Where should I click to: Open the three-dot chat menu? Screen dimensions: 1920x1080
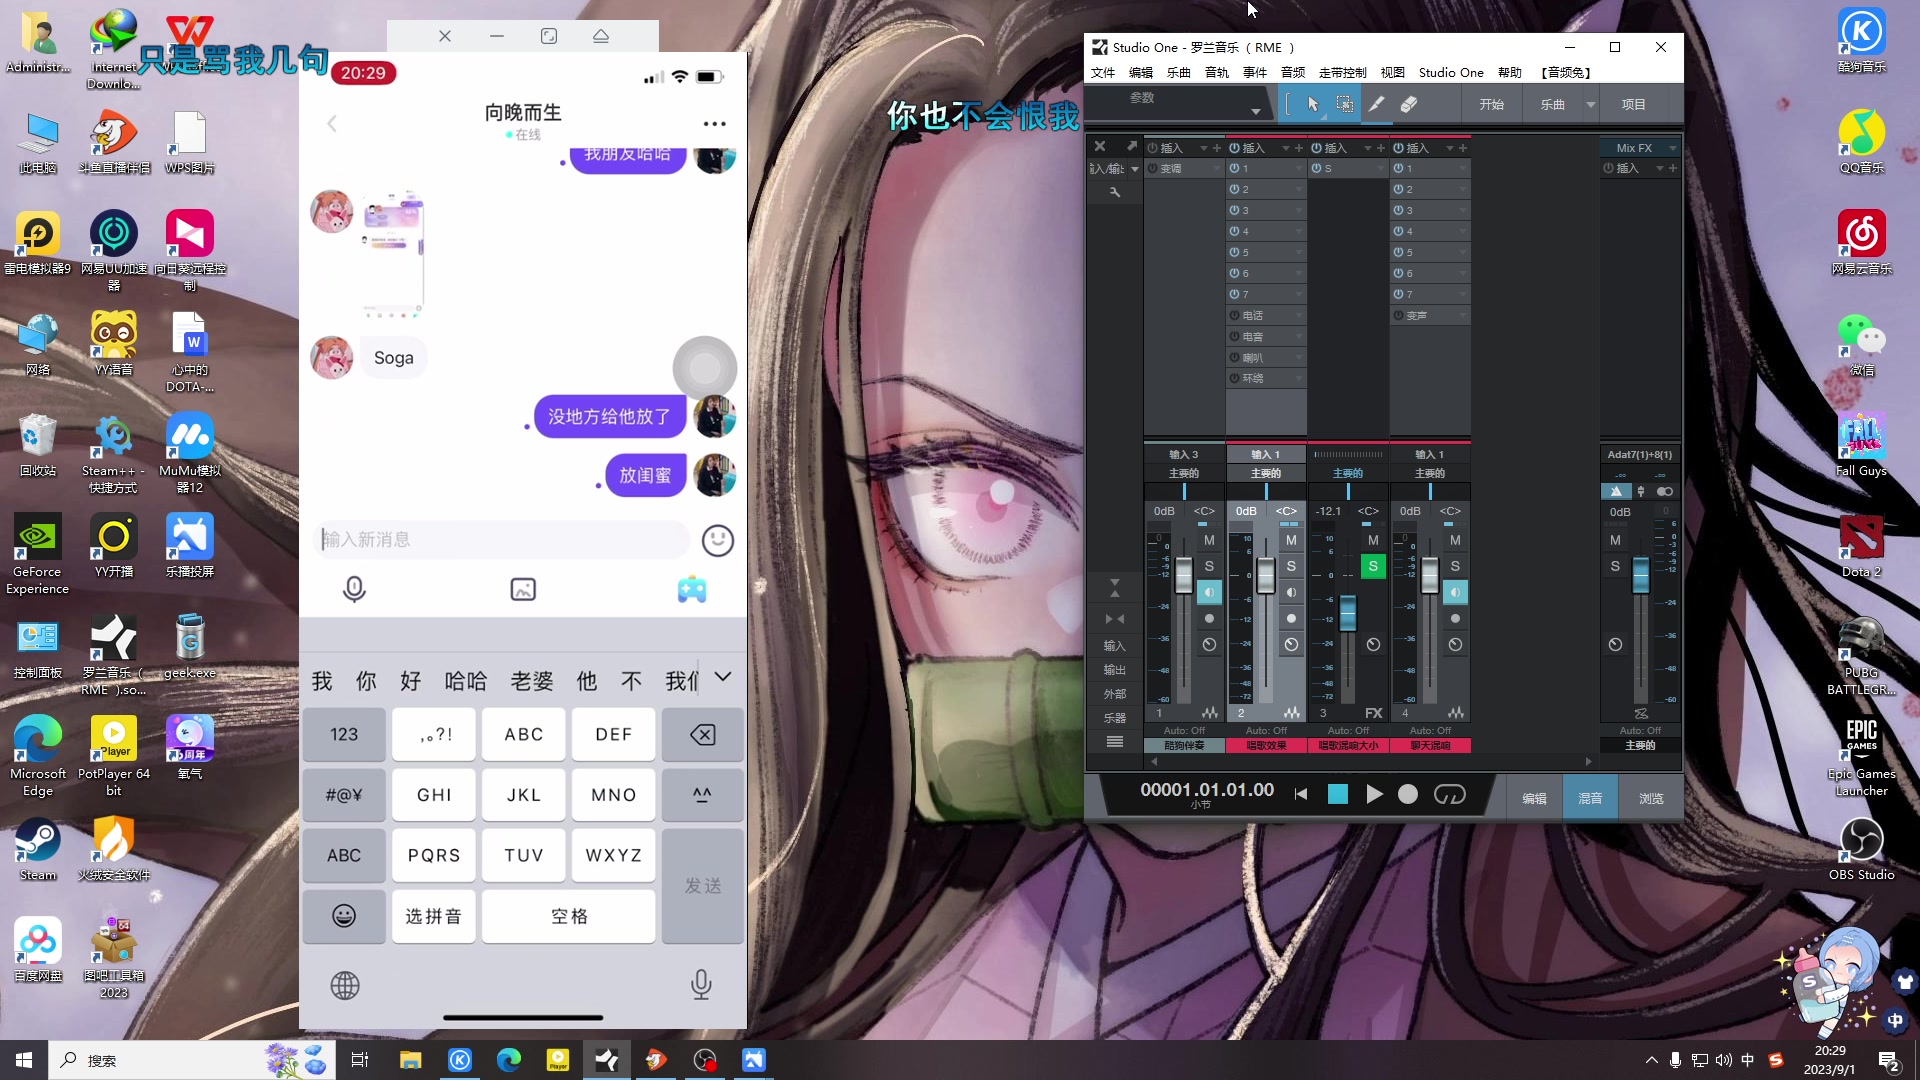pos(714,124)
